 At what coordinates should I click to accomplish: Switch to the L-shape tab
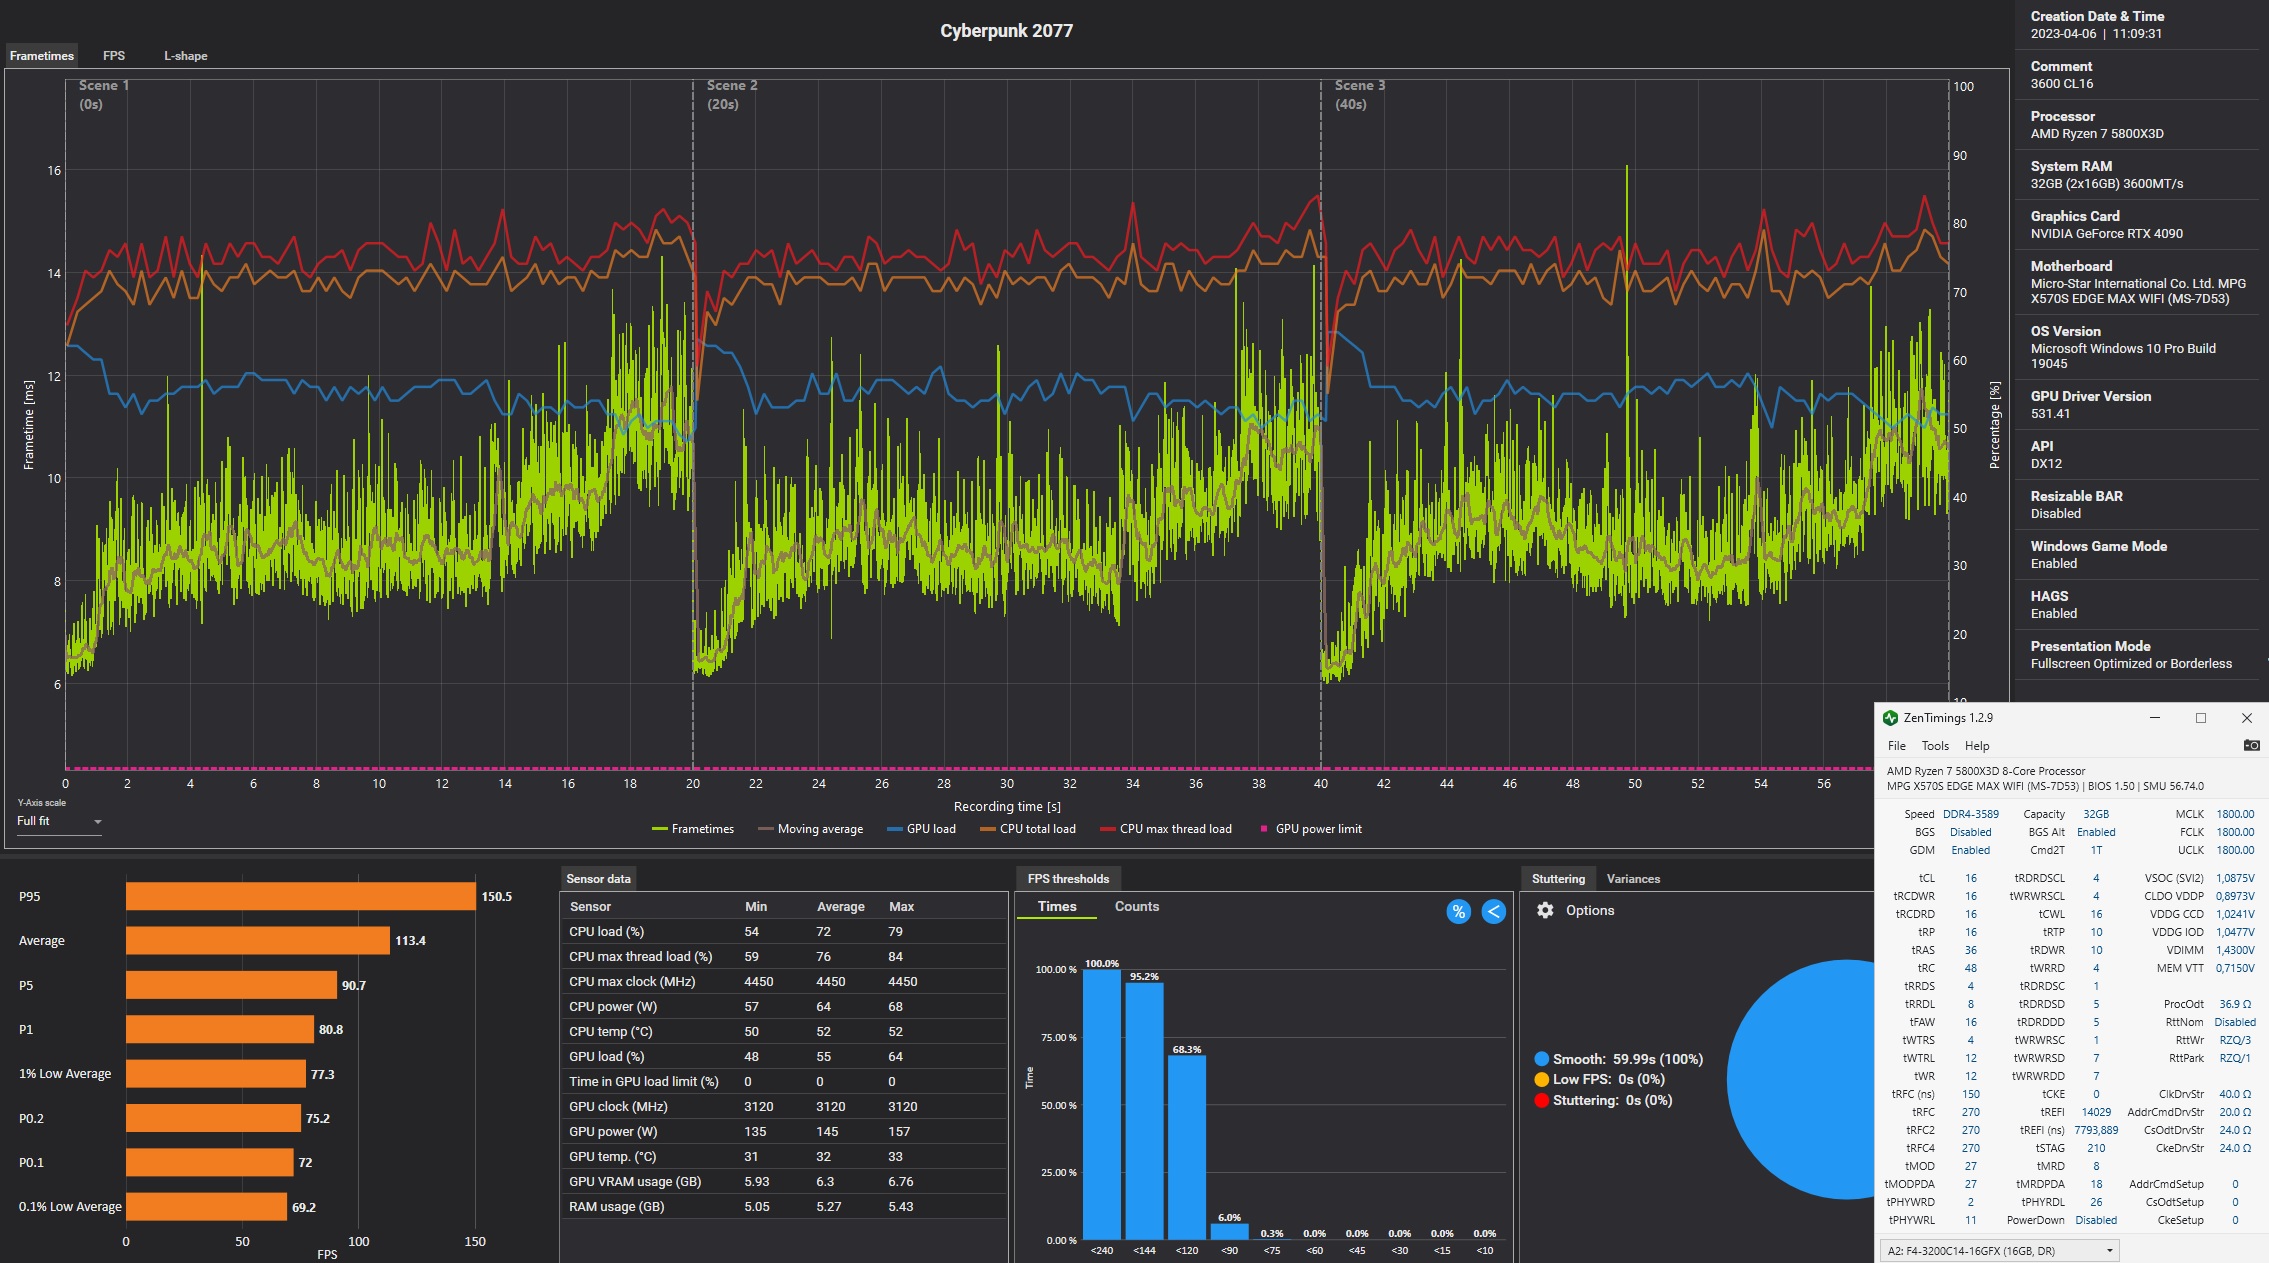pos(185,56)
